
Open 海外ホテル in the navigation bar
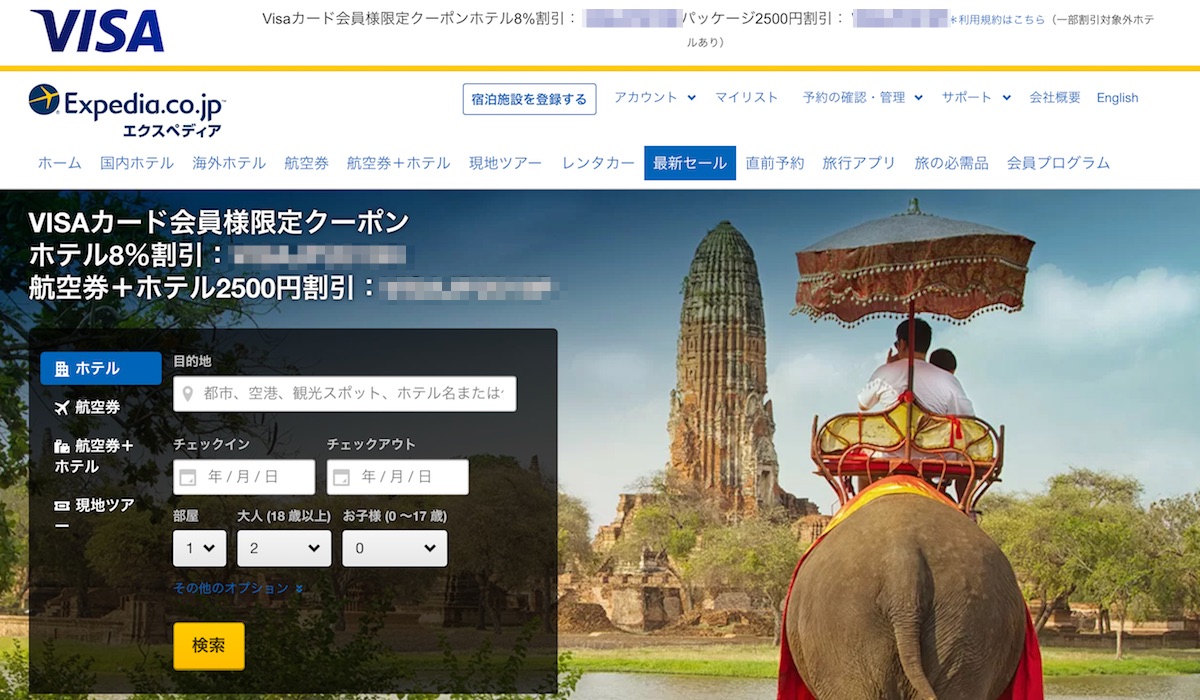pos(229,163)
